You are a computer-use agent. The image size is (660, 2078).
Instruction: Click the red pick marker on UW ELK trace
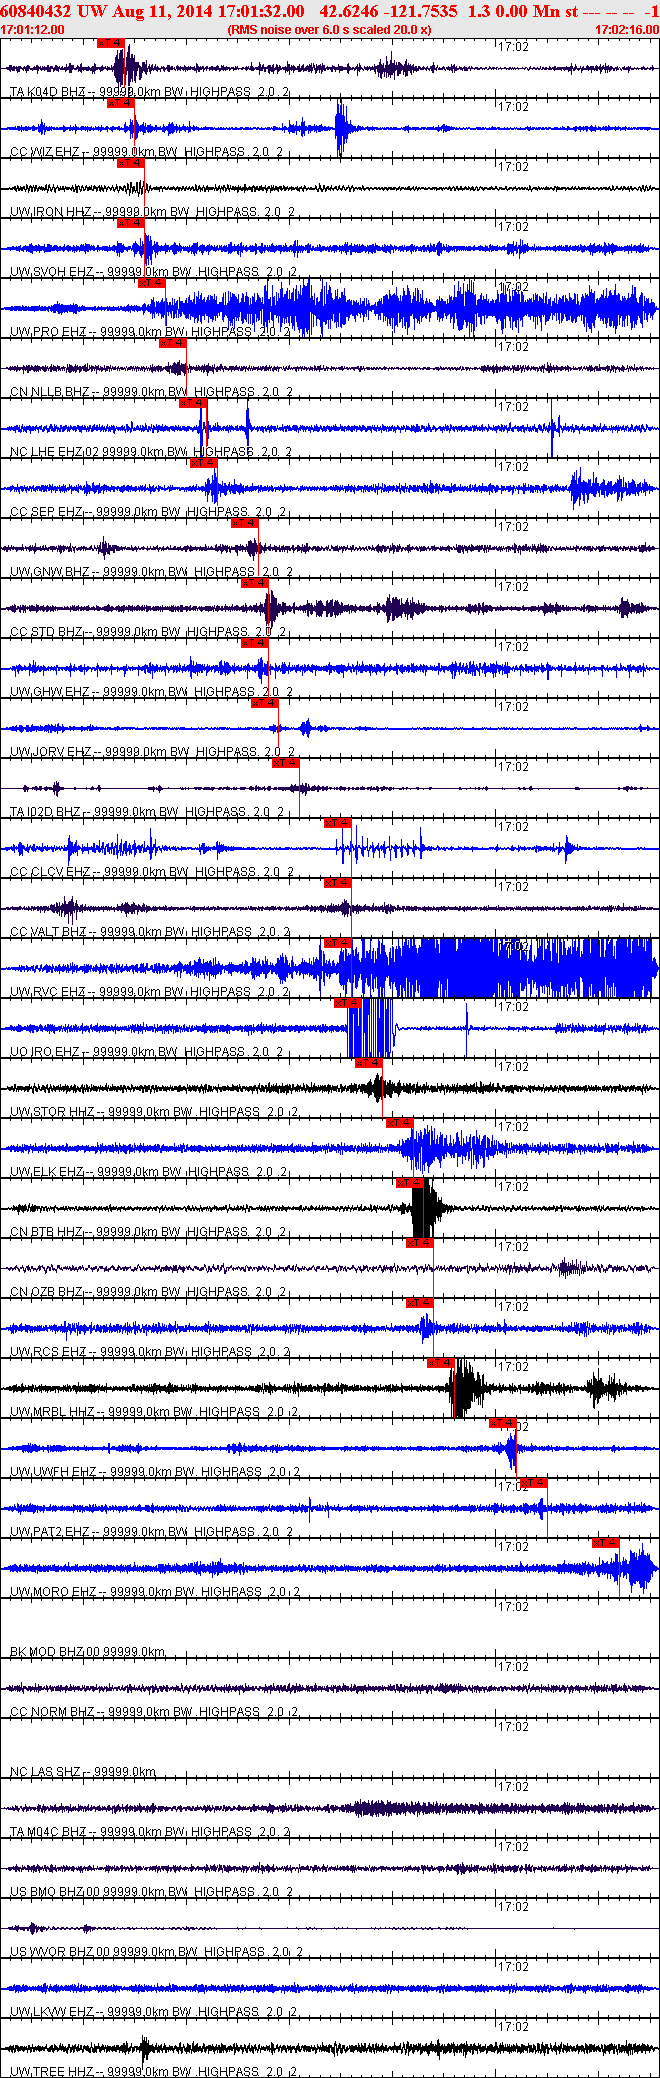pyautogui.click(x=400, y=1124)
